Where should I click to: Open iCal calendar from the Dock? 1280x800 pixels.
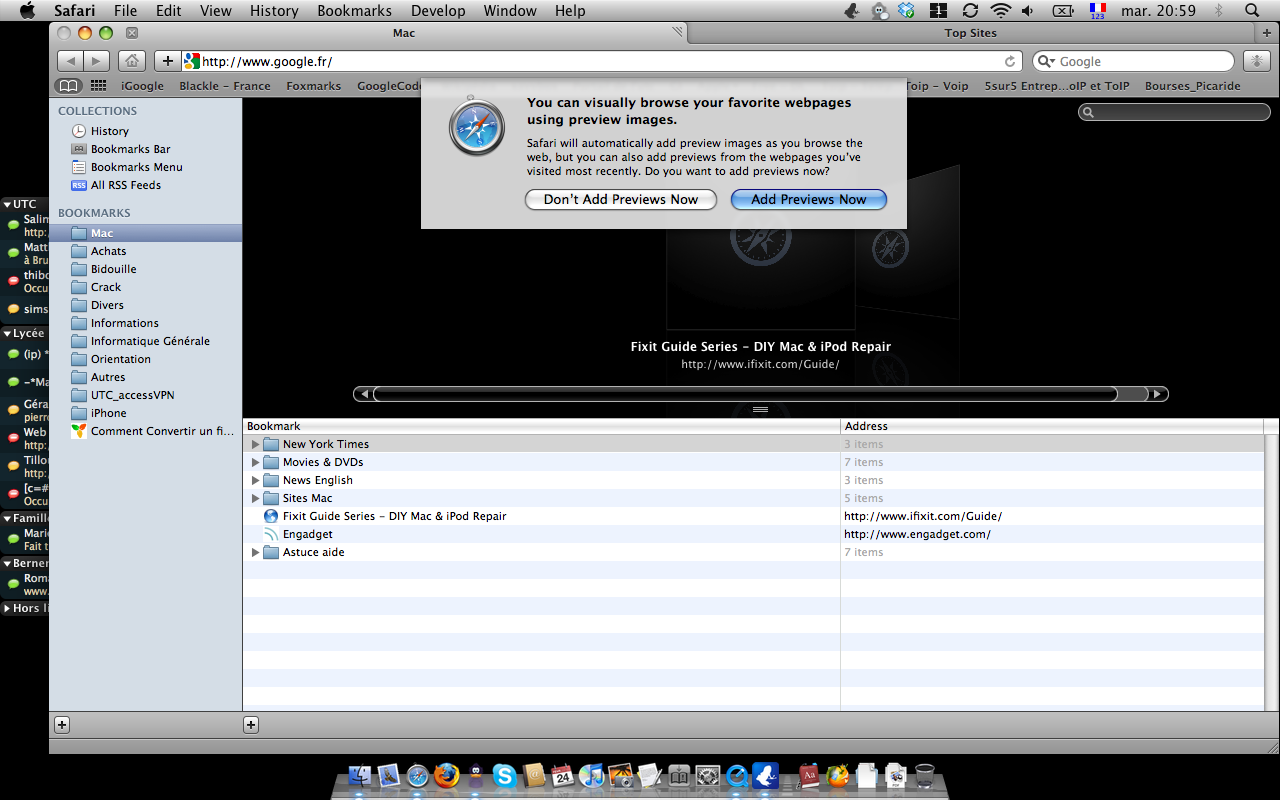pos(562,775)
